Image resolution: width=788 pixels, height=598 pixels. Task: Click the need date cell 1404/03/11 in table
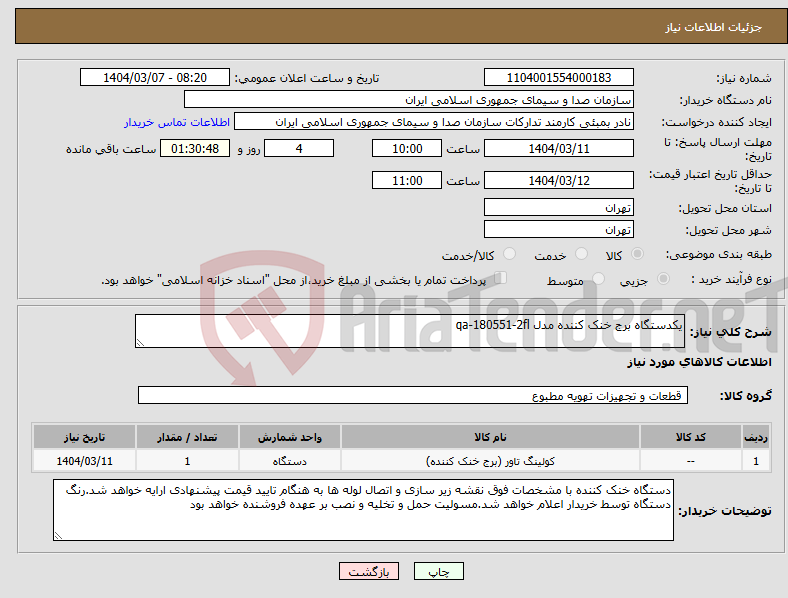click(x=84, y=461)
